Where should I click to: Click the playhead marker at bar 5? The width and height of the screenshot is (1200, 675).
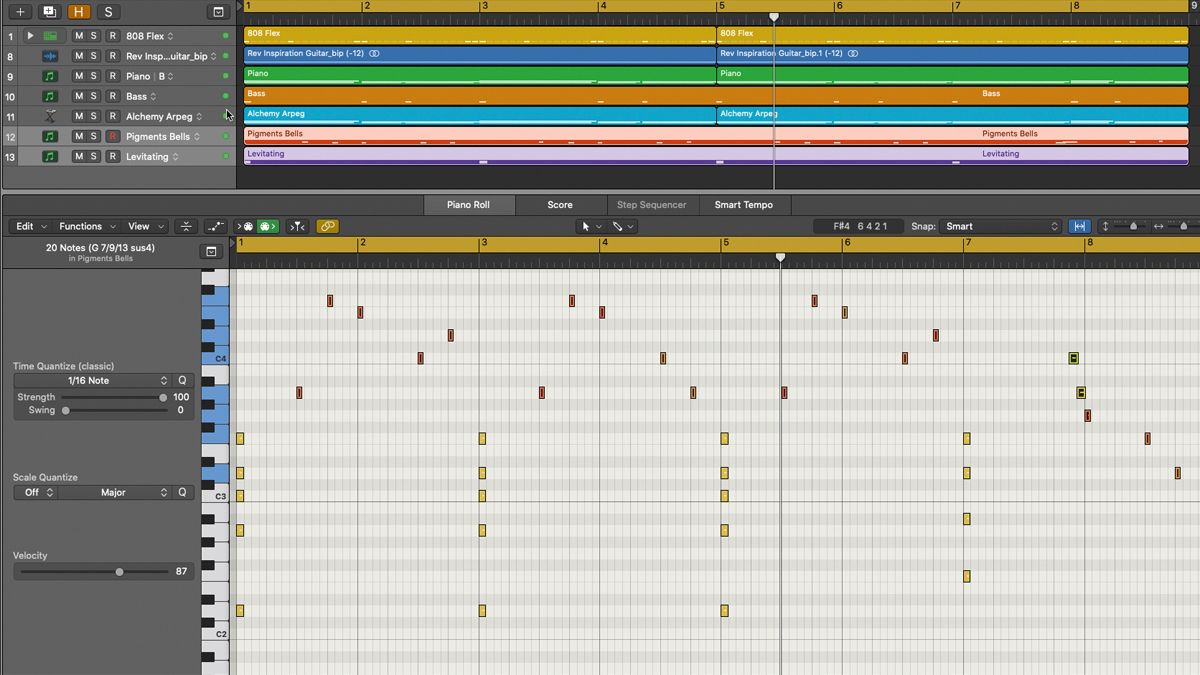pyautogui.click(x=774, y=16)
